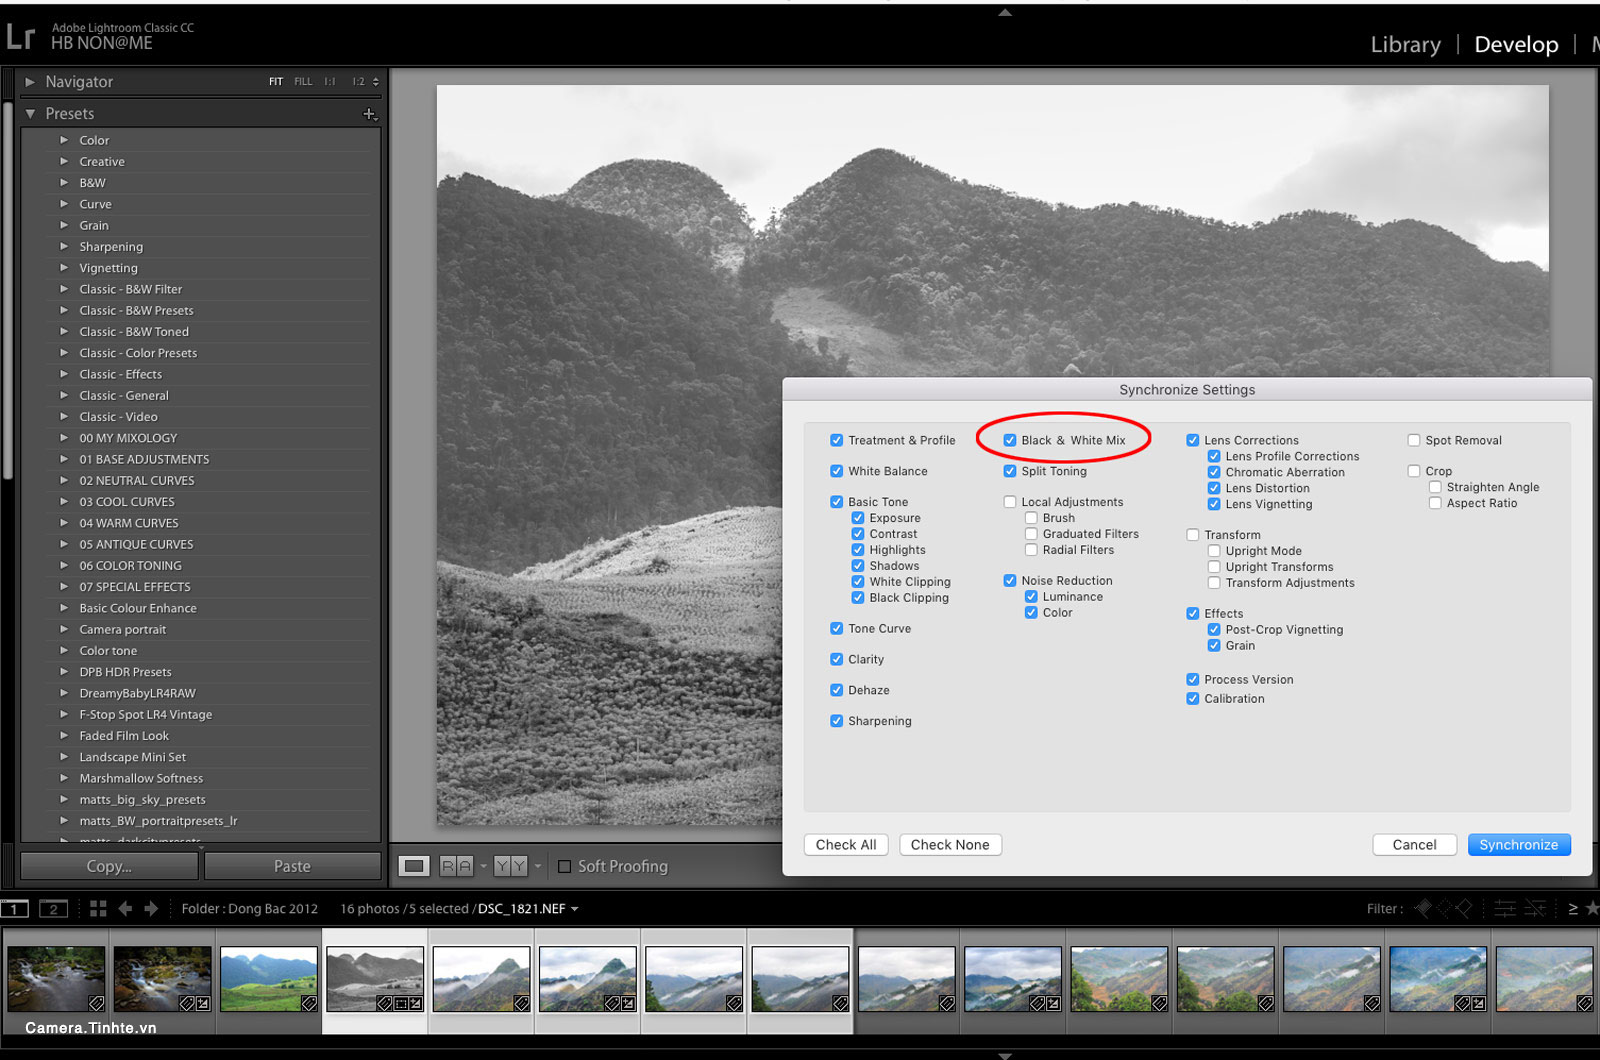
Task: Expand the B&W preset group
Action: click(x=64, y=183)
